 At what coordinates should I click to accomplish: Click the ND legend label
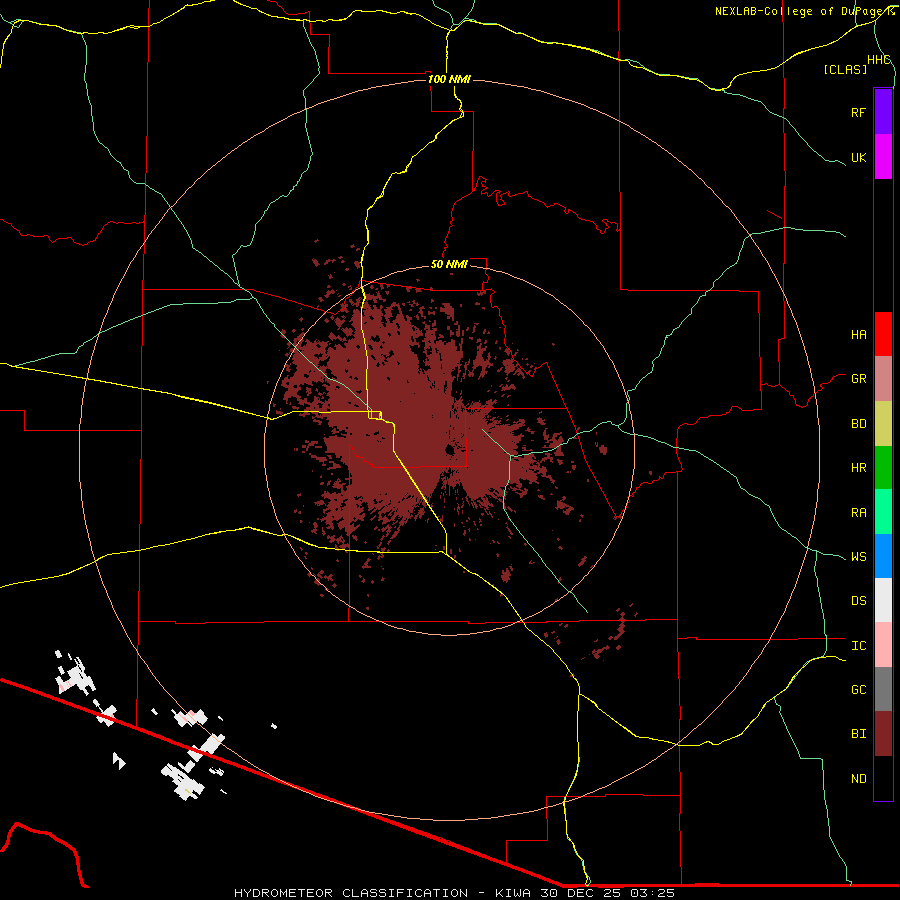coord(858,778)
